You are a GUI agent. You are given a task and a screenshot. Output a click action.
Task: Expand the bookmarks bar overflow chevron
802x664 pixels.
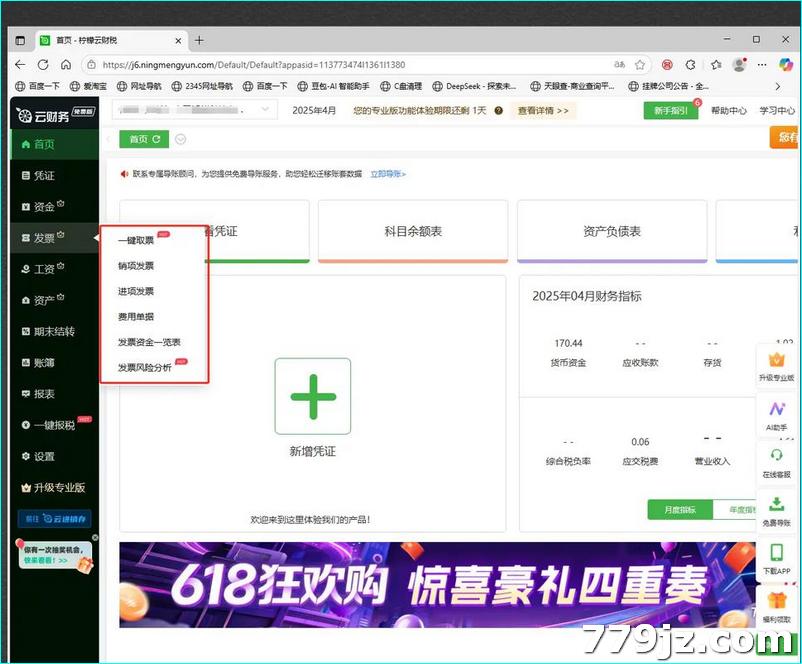tap(777, 86)
